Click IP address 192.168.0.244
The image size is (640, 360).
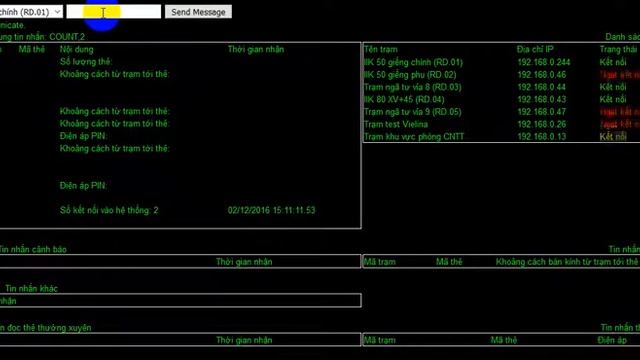pyautogui.click(x=544, y=62)
